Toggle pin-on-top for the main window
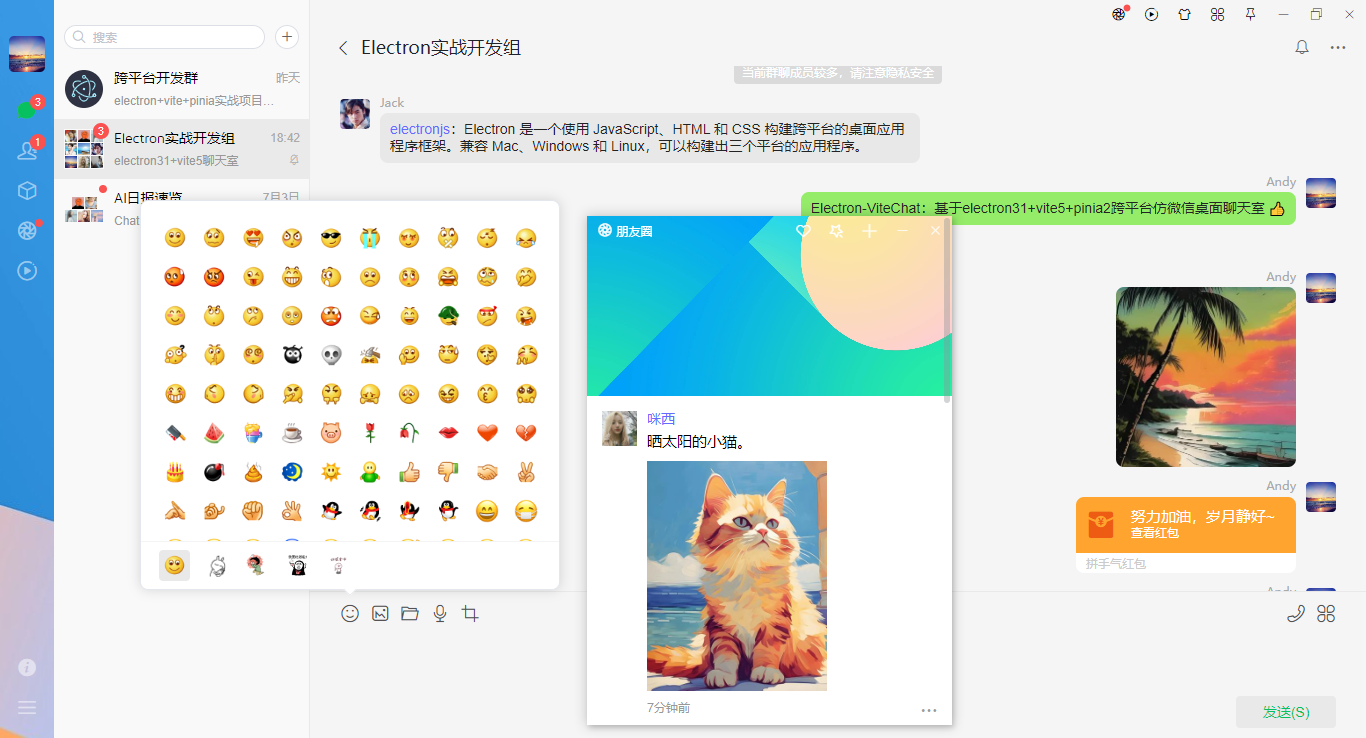 pos(1248,15)
